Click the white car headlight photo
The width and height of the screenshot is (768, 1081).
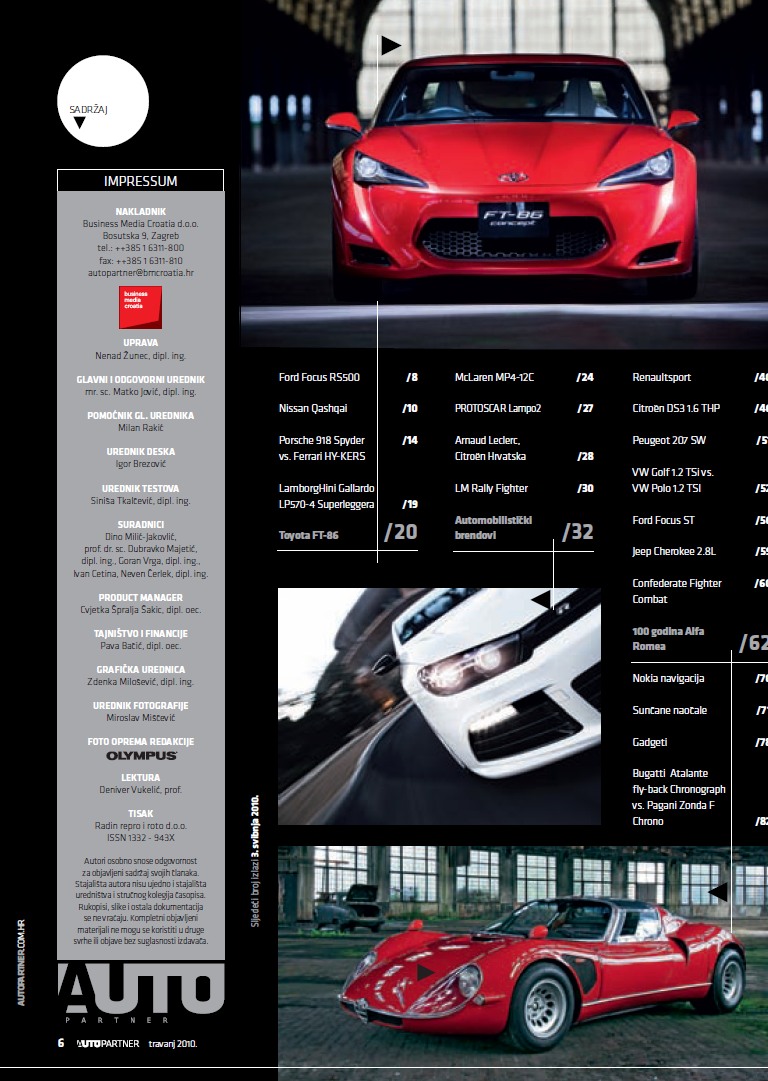439,706
